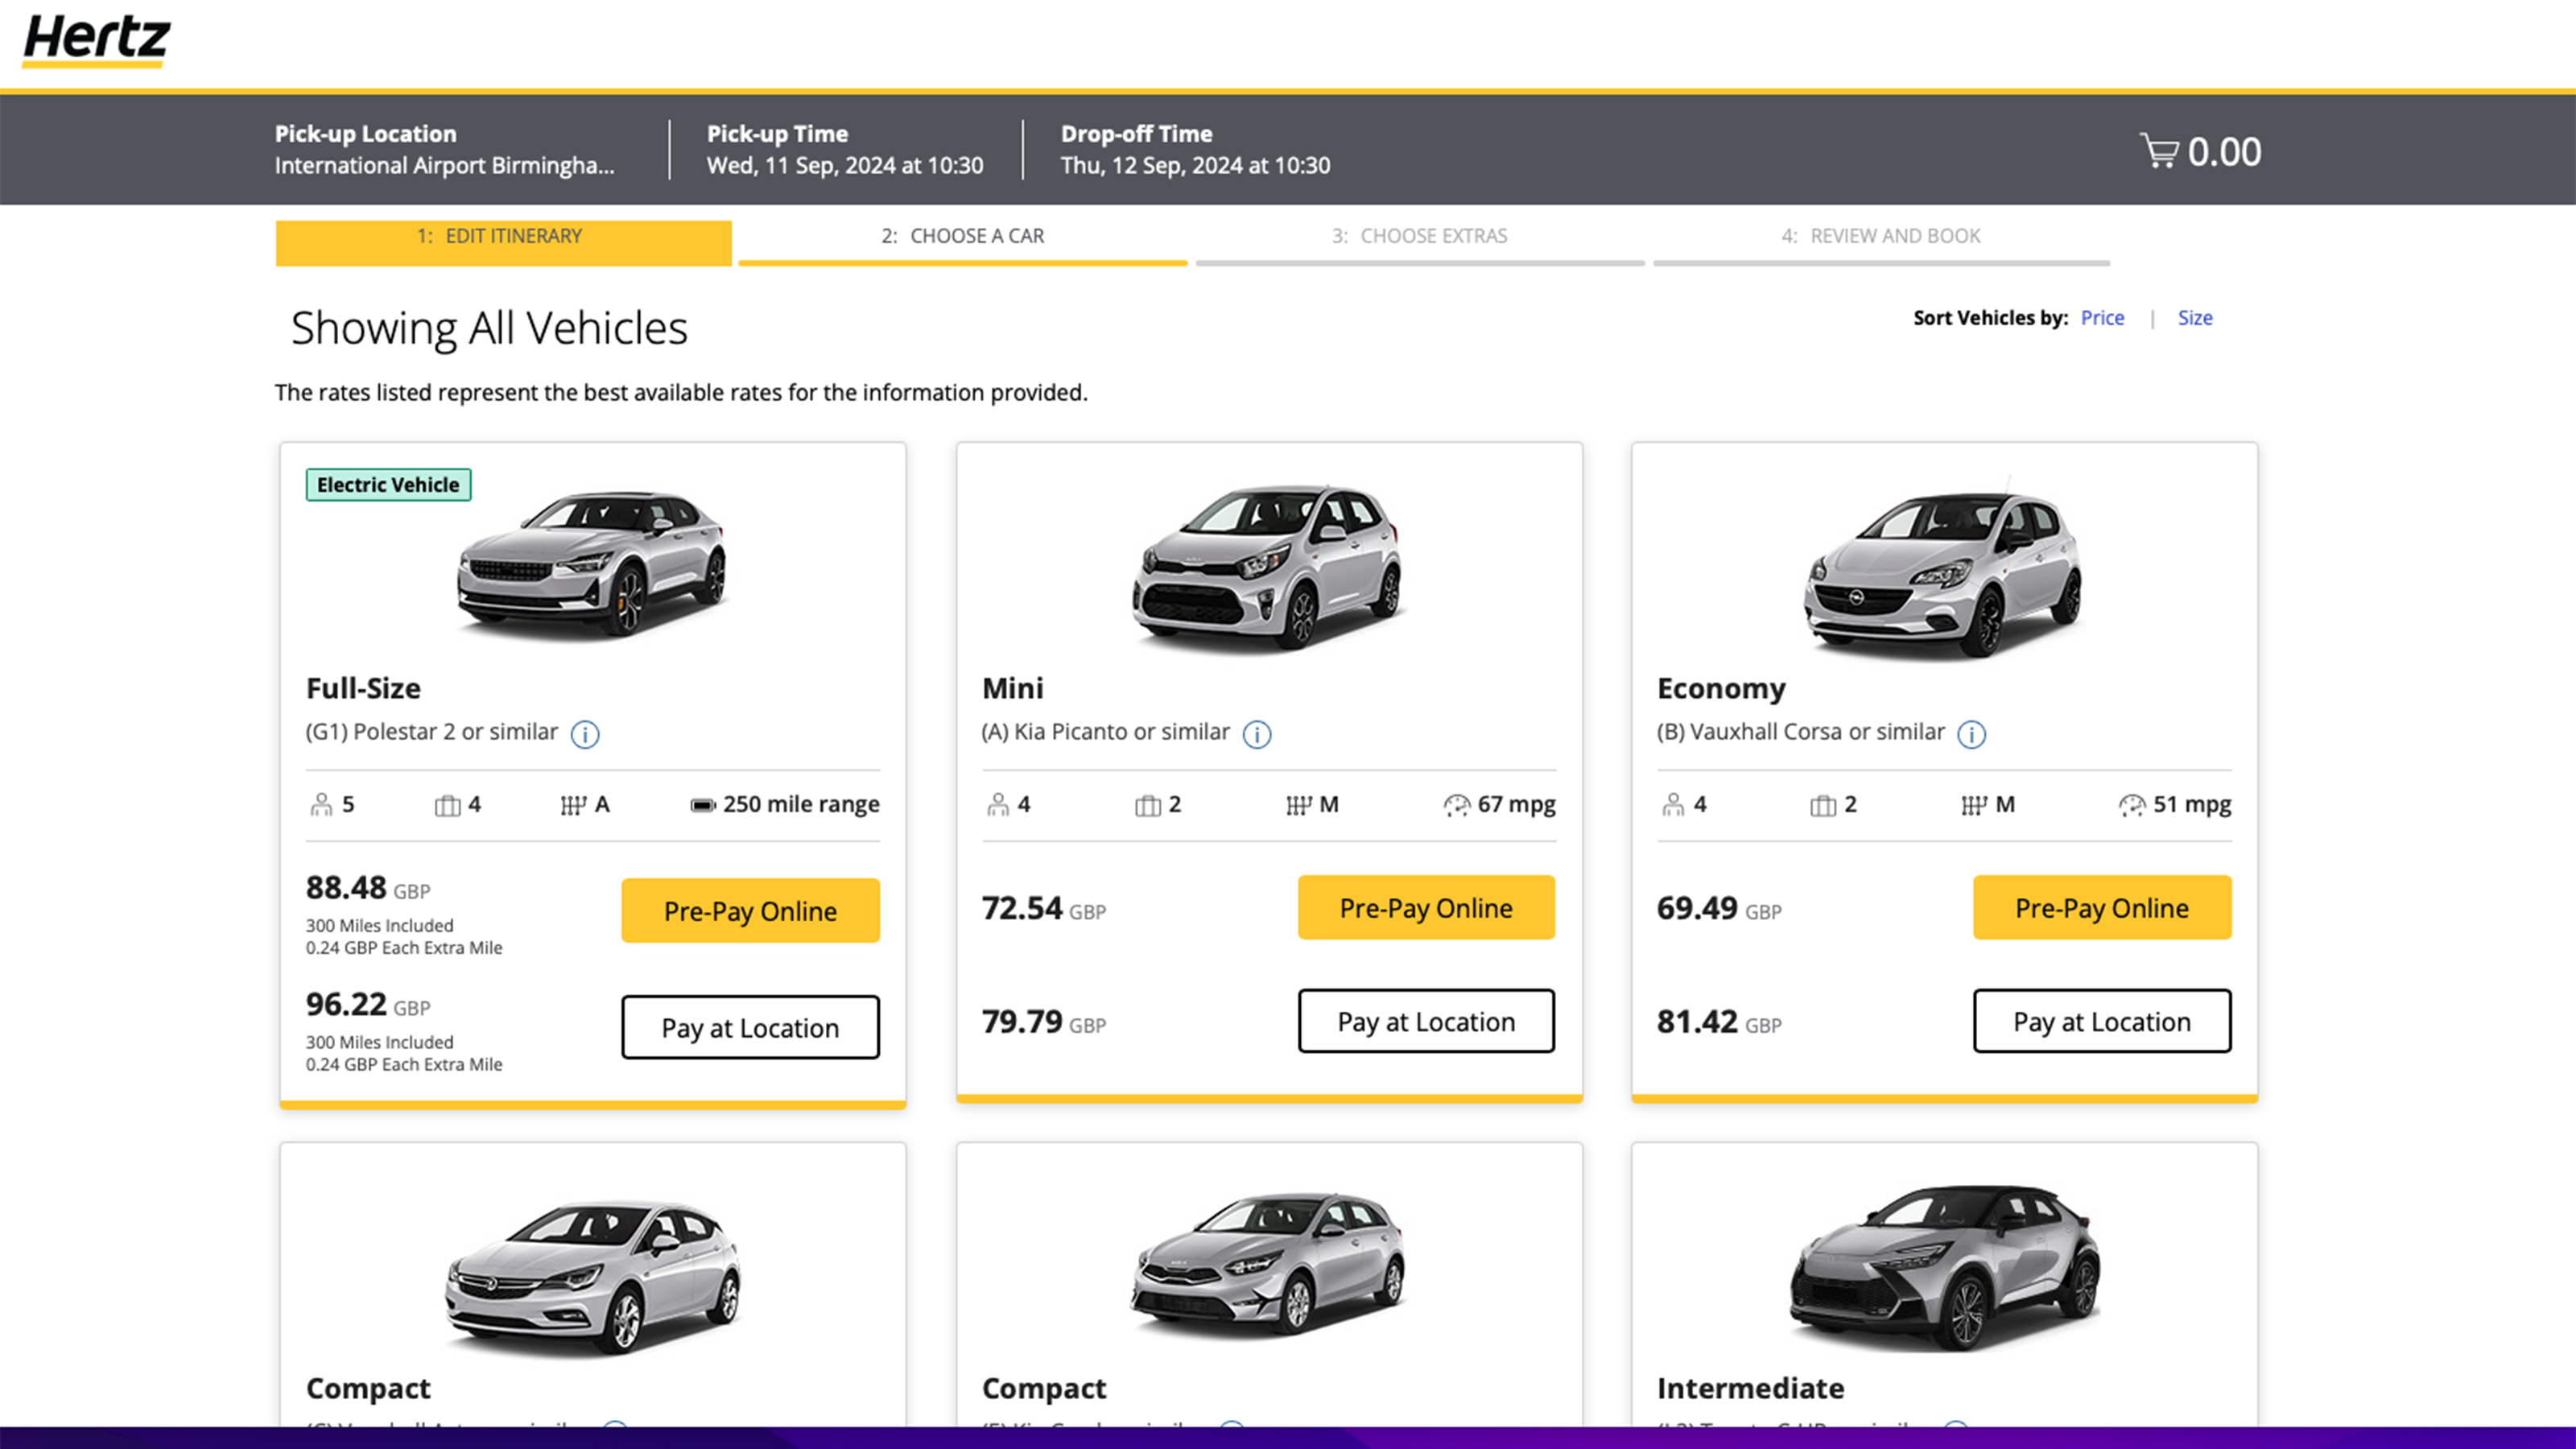
Task: Sort vehicles by Size
Action: pyautogui.click(x=2195, y=318)
